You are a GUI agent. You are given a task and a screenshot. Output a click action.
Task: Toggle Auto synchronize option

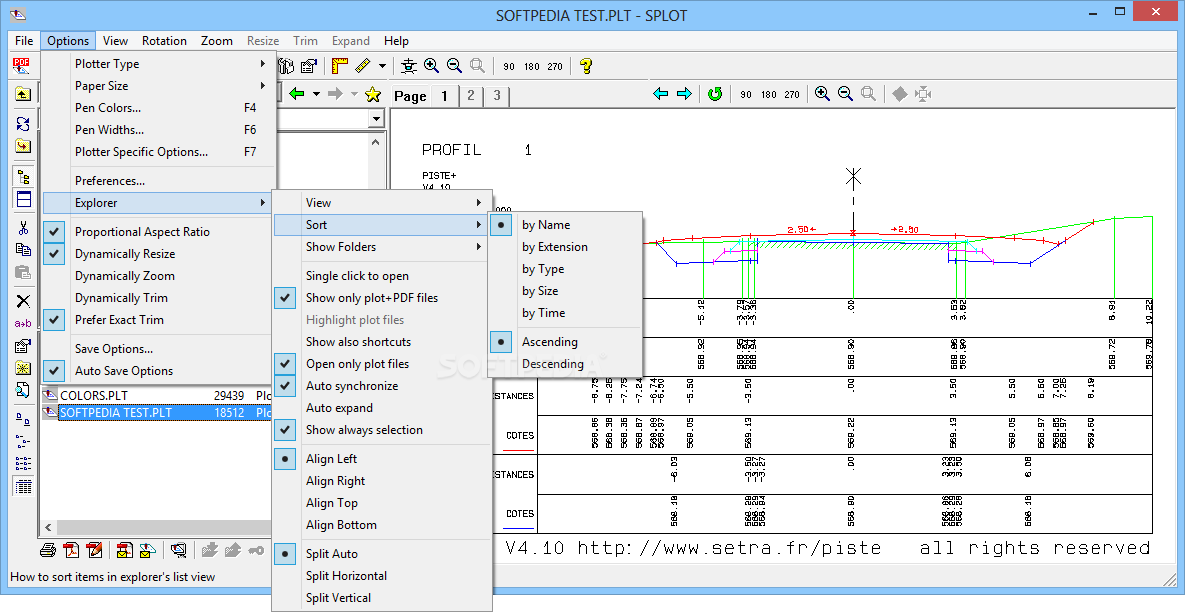[x=382, y=385]
